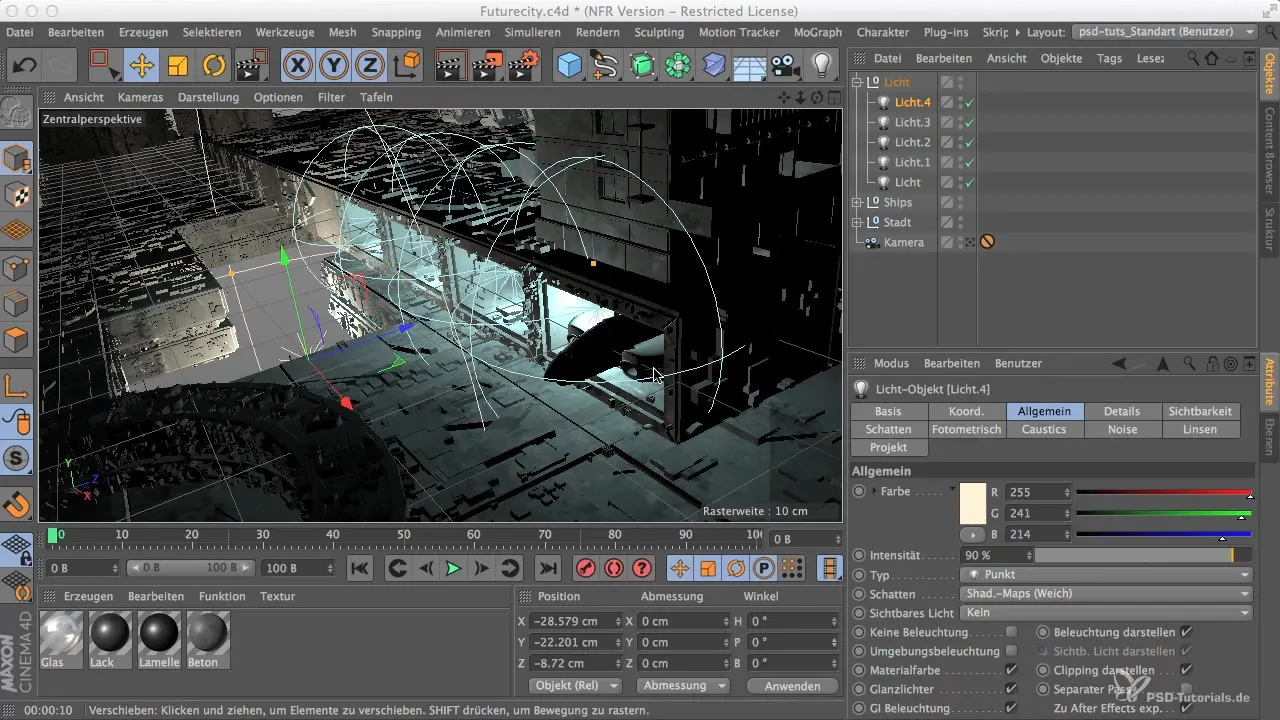The width and height of the screenshot is (1280, 720).
Task: Switch to the Schatten tab
Action: pyautogui.click(x=889, y=429)
